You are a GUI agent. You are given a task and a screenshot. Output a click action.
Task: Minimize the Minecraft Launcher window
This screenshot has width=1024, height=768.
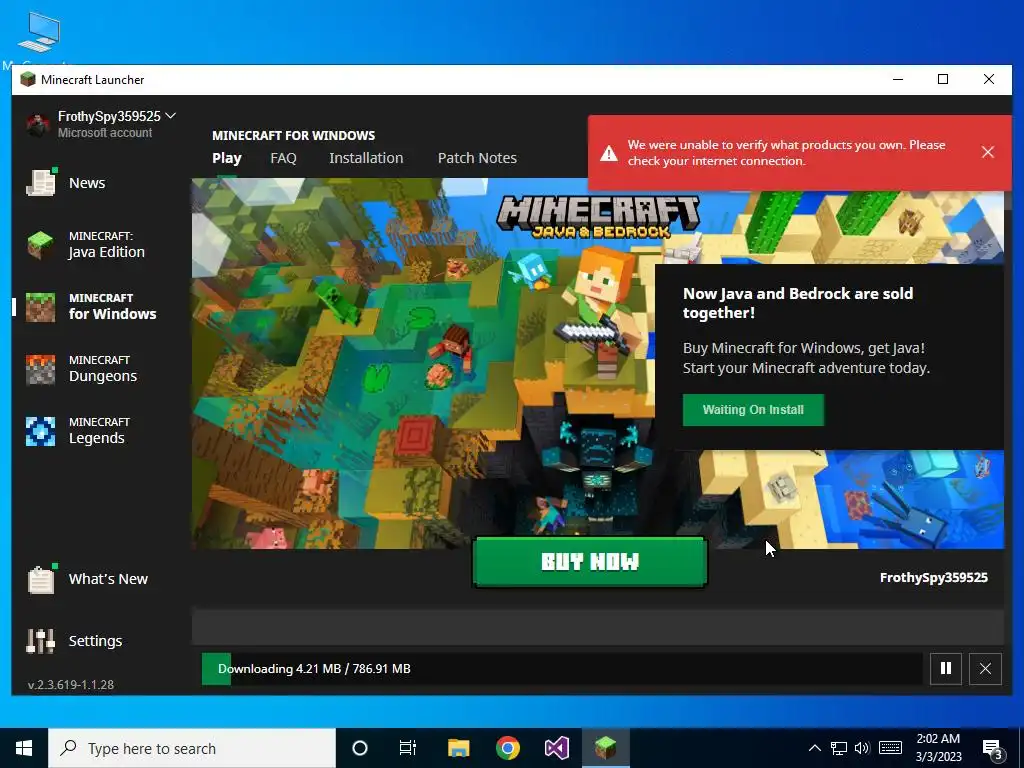[x=898, y=80]
